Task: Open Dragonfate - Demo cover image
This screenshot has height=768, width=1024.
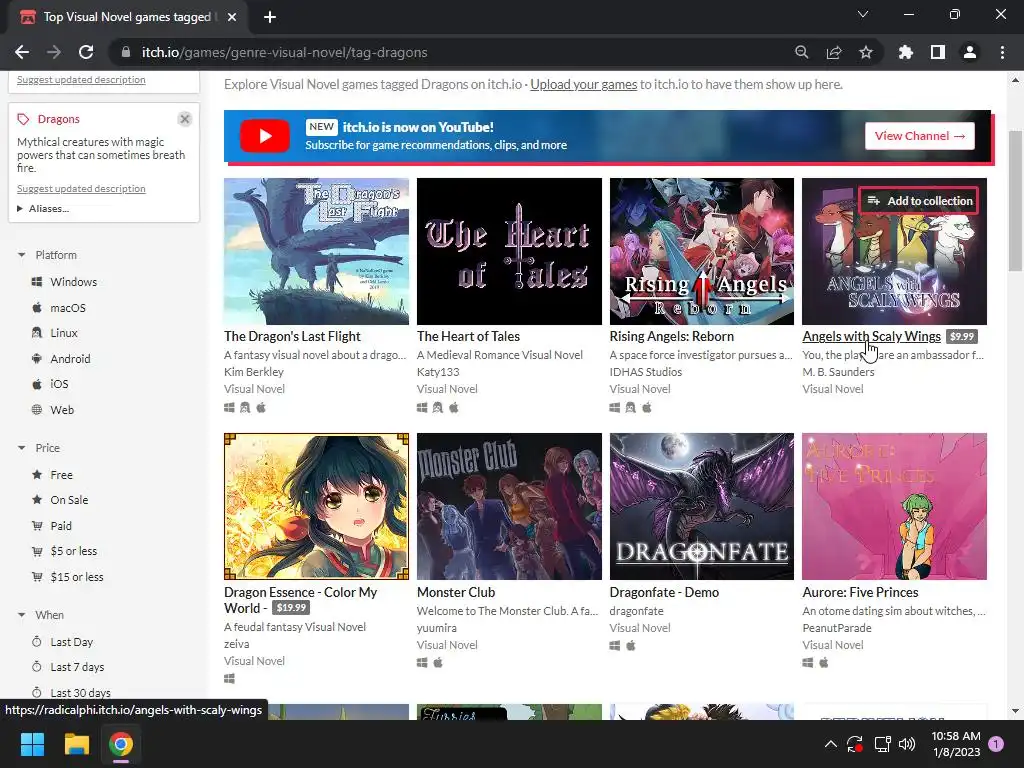Action: tap(701, 506)
